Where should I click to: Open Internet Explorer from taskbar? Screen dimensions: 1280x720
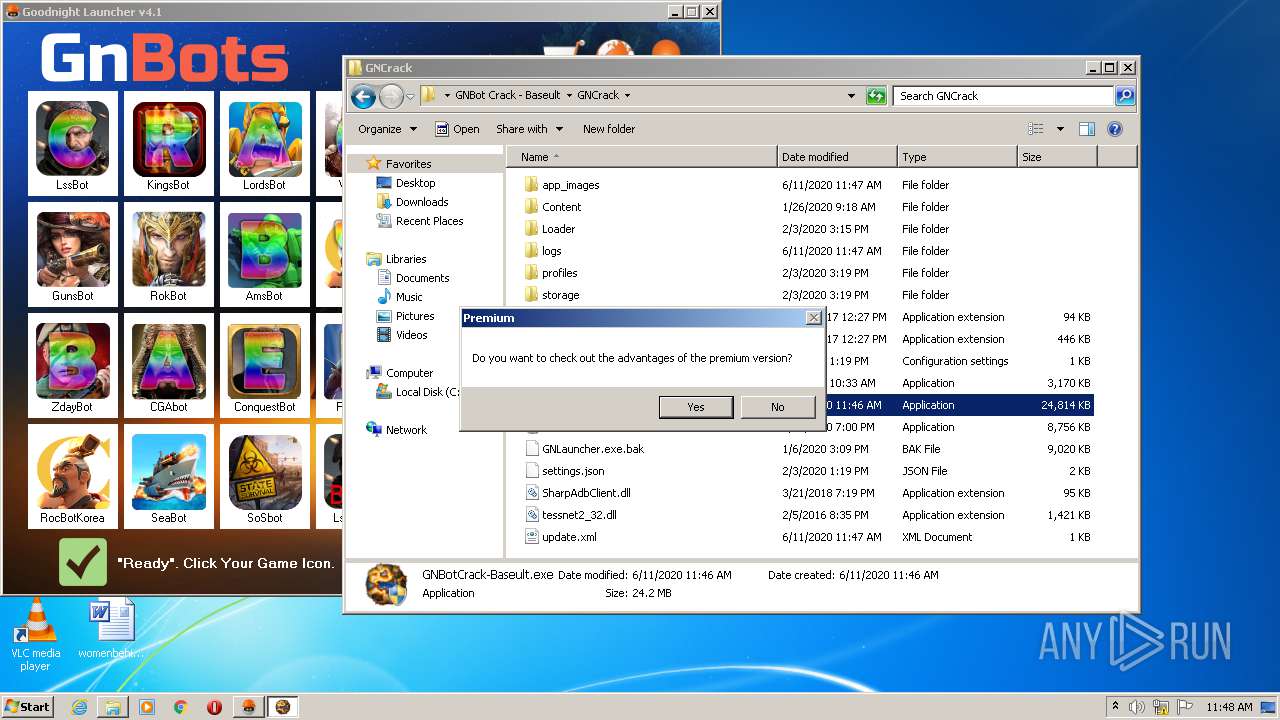click(80, 707)
